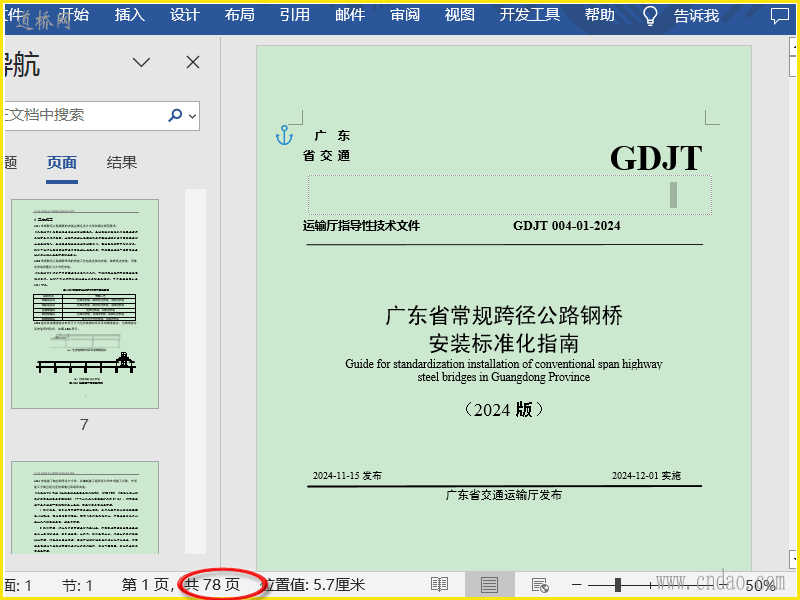Open the 插入 ribbon tab
Viewport: 800px width, 600px height.
130,15
